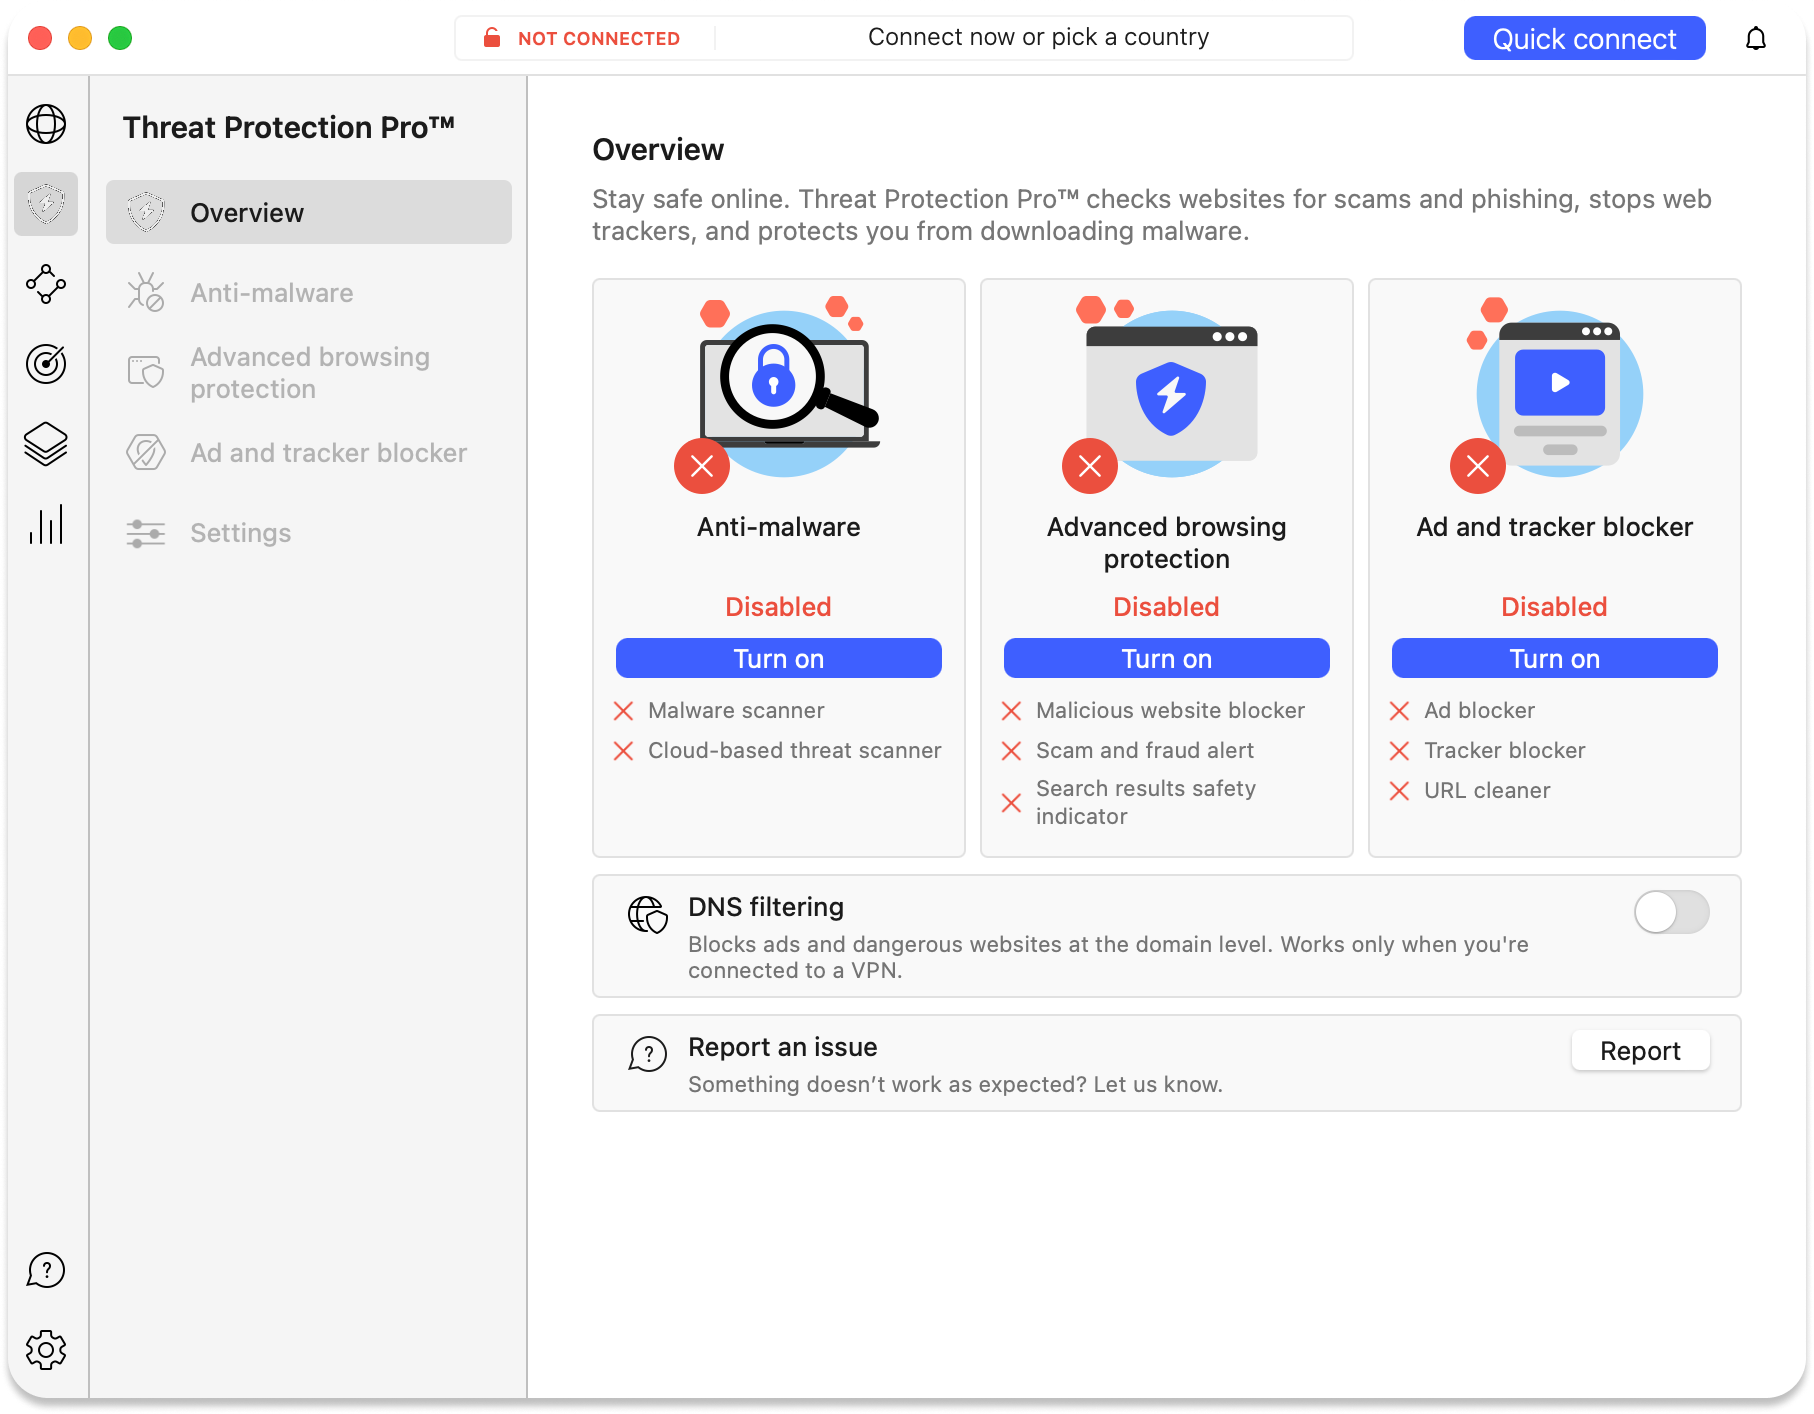This screenshot has width=1814, height=1414.
Task: Click the notifications bell icon
Action: (x=1756, y=39)
